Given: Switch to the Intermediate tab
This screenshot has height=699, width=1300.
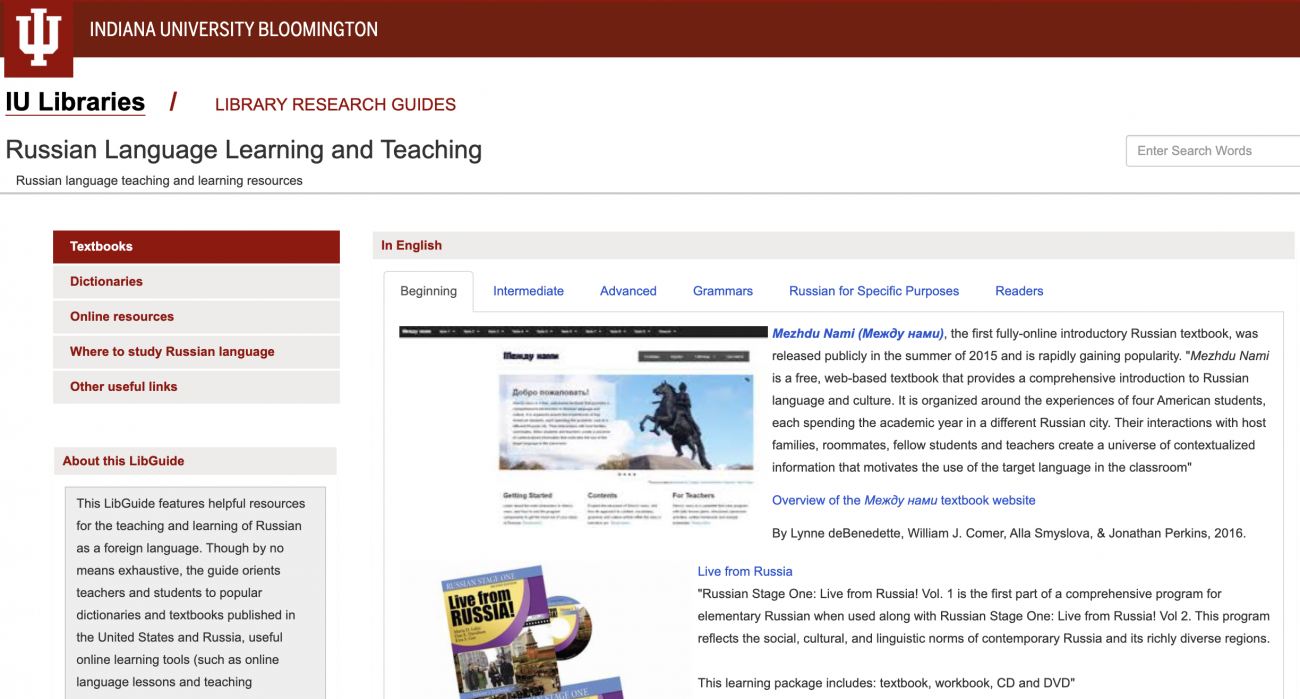Looking at the screenshot, I should 528,291.
